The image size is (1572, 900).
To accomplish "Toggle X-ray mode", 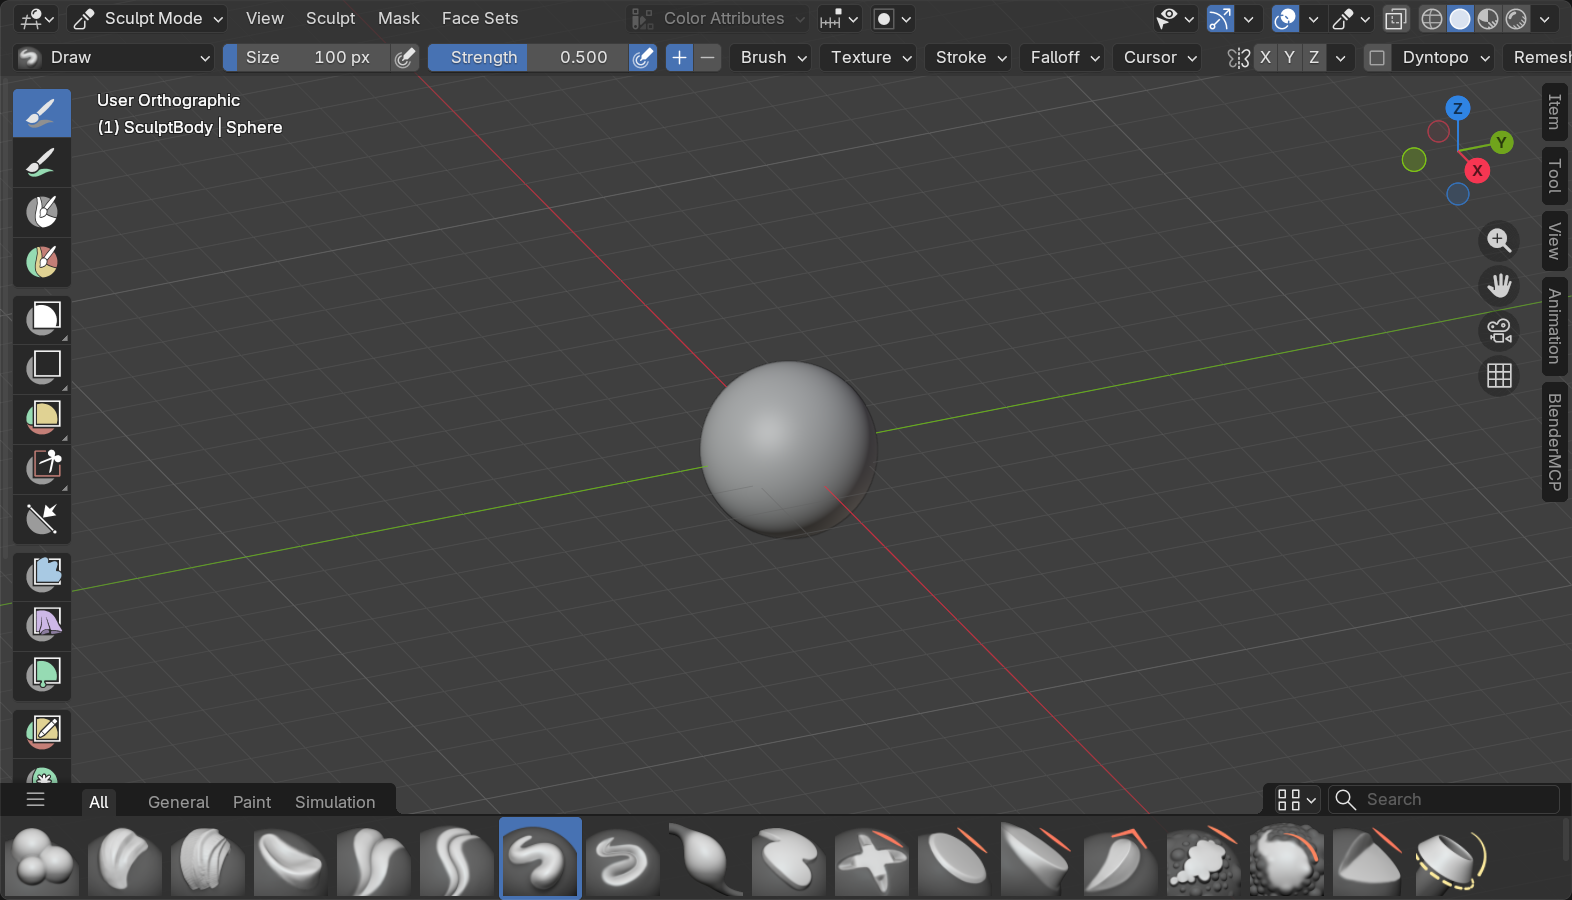I will tap(1395, 19).
